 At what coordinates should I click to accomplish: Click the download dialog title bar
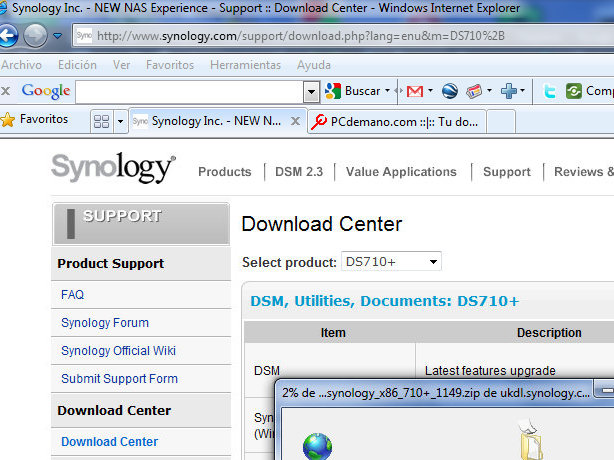(x=435, y=393)
